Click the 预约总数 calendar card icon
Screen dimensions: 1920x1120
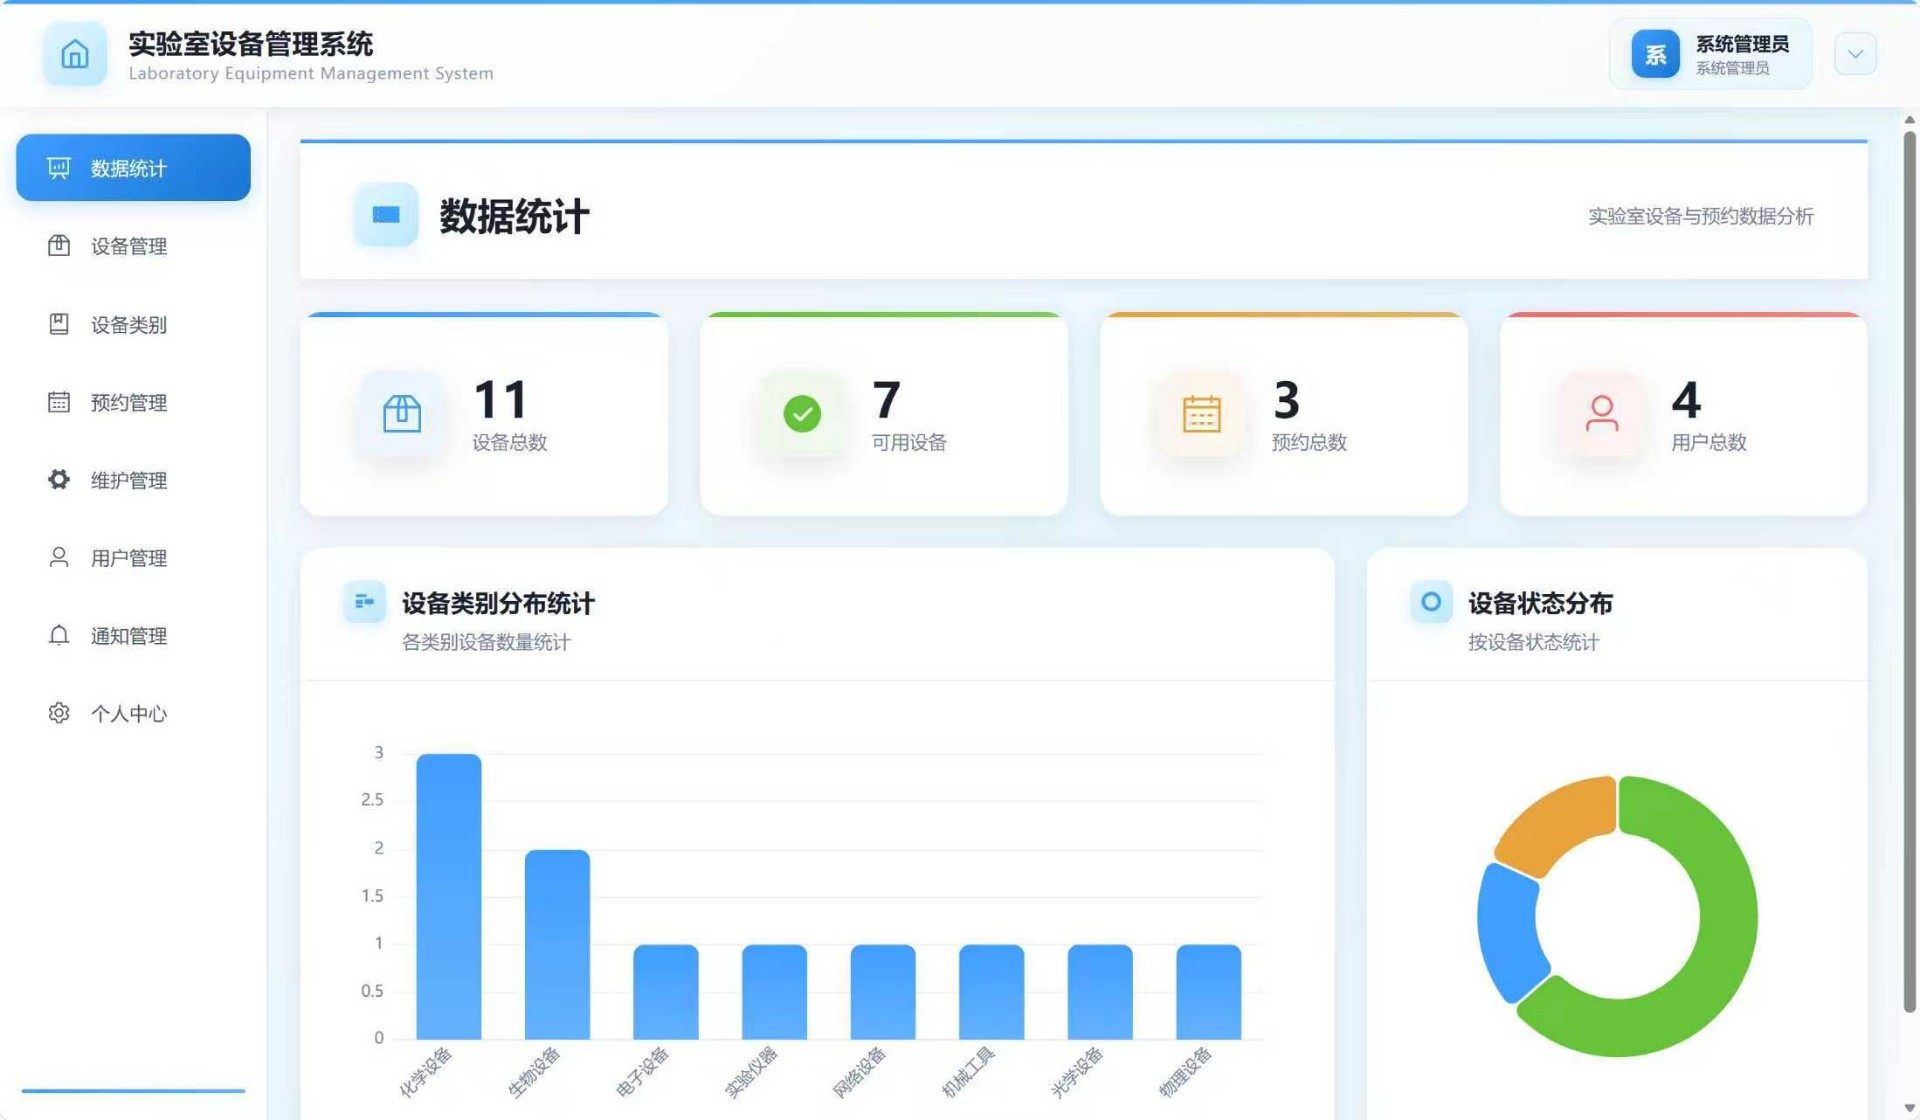[1201, 413]
